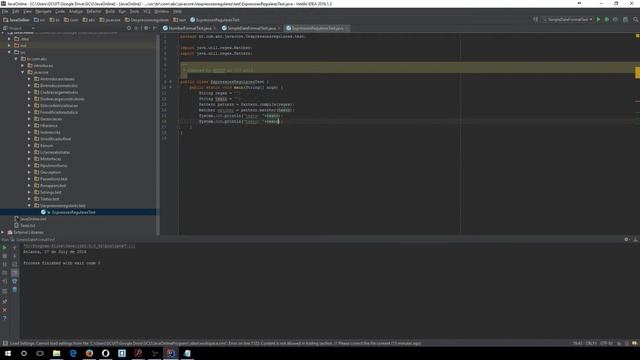Open Run panel help question mark
Image resolution: width=640 pixels, height=360 pixels.
4,318
